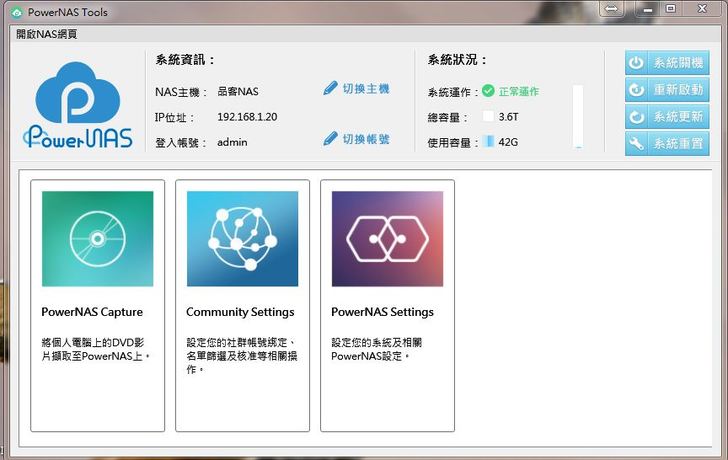Open Community Settings globe thumbnail
The image size is (728, 460).
tap(242, 239)
